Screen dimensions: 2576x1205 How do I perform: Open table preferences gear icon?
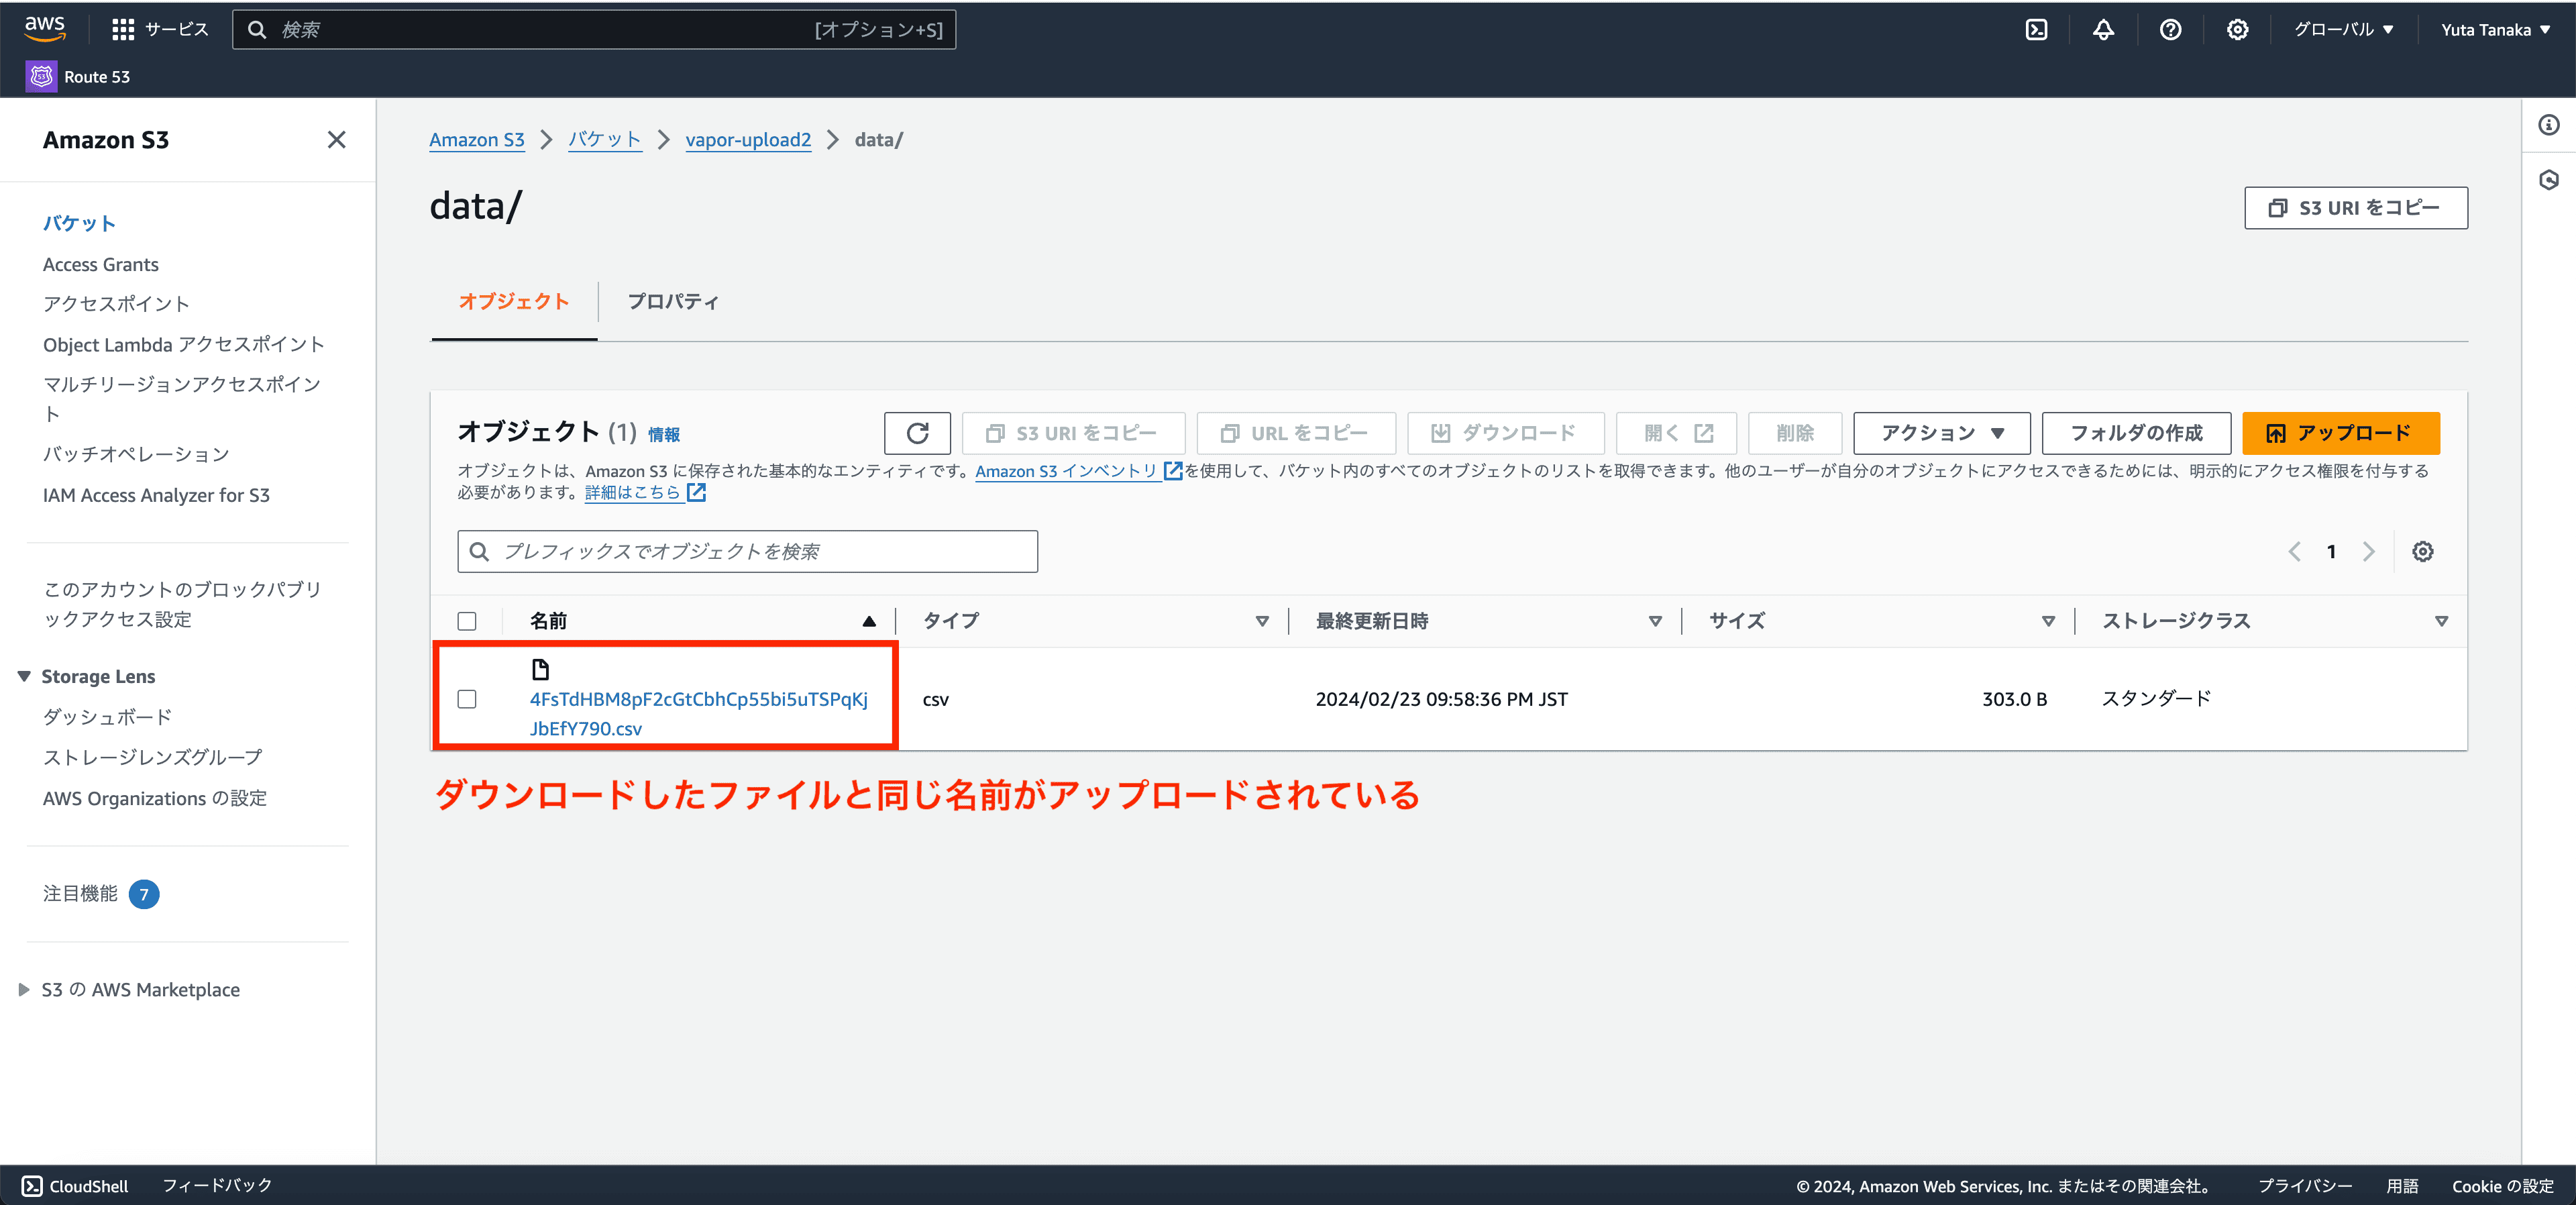[2422, 552]
